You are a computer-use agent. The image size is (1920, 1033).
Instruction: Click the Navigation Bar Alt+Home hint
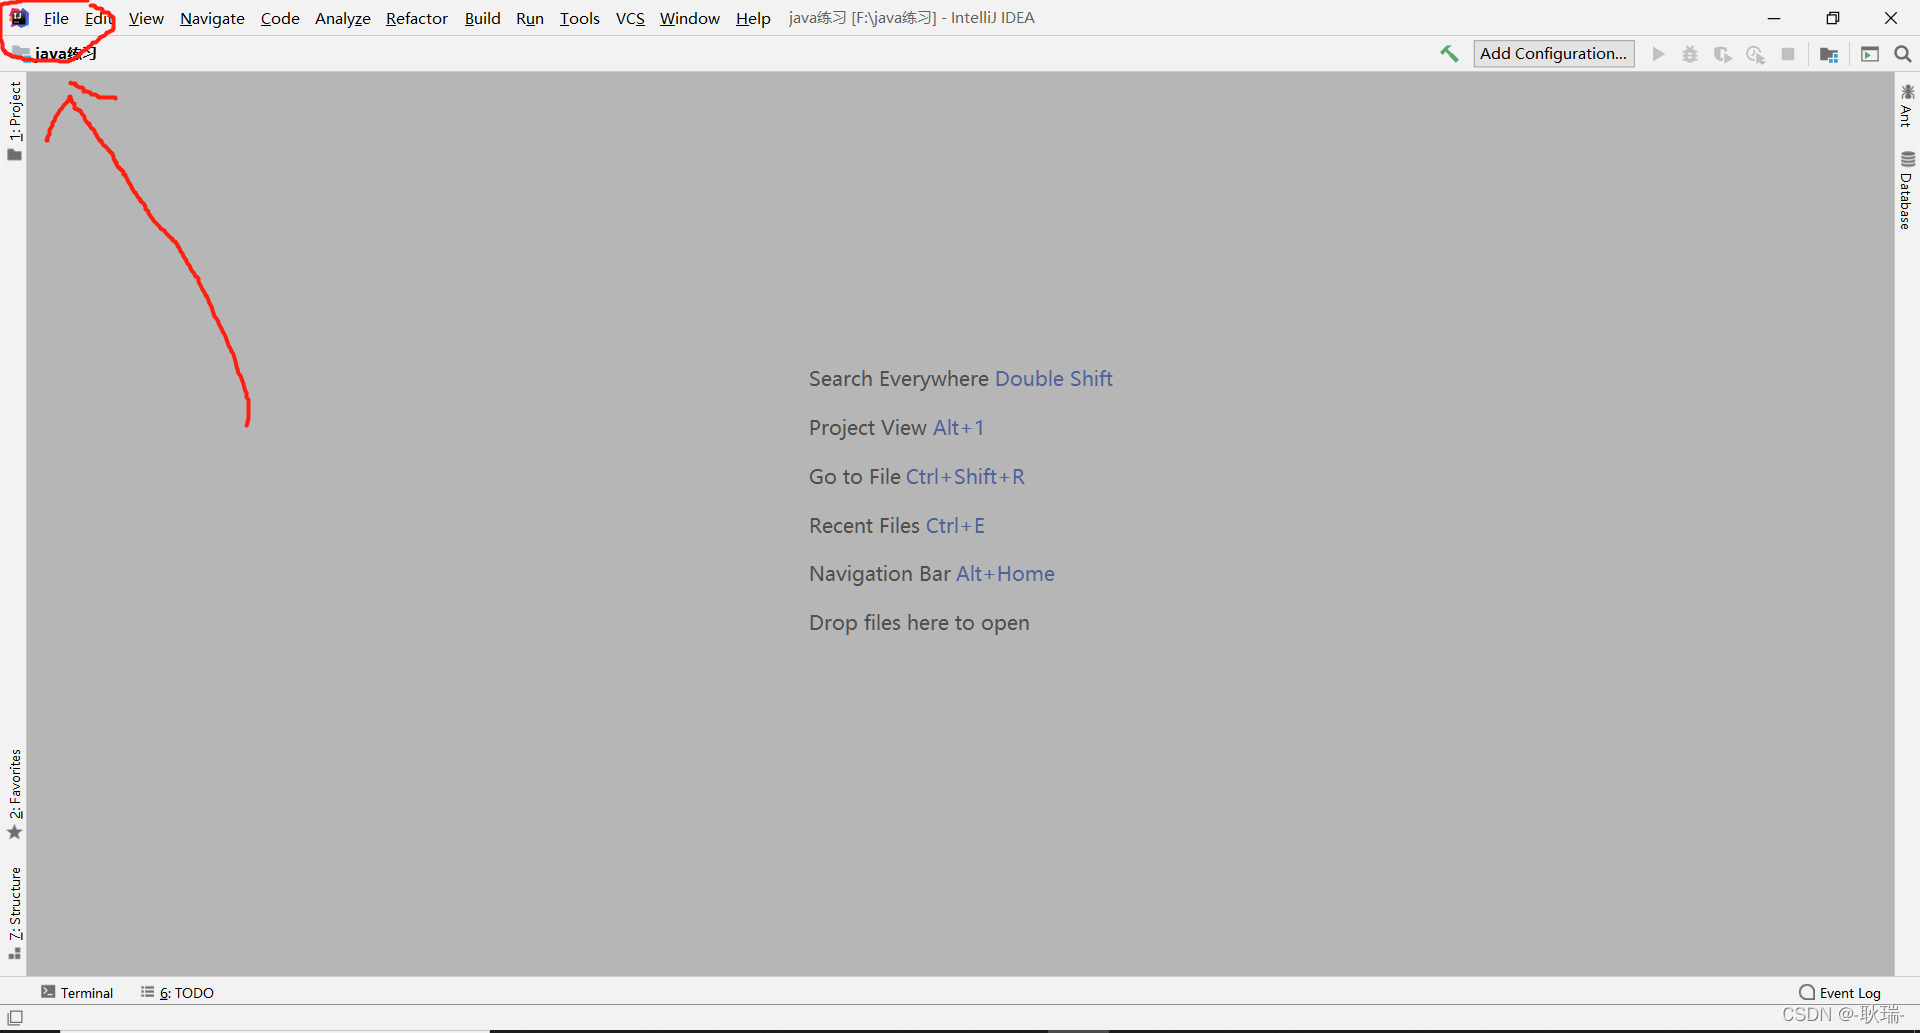coord(931,574)
